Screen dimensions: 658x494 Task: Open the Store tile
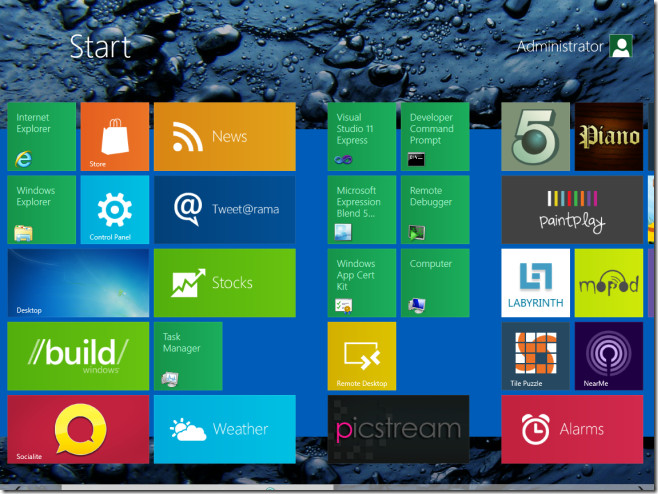(115, 136)
